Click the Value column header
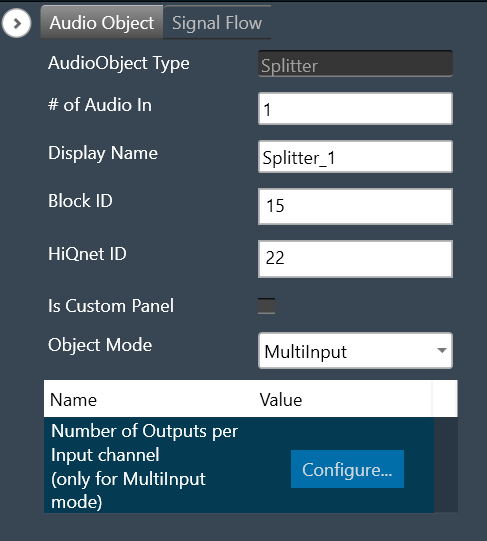 pyautogui.click(x=281, y=400)
